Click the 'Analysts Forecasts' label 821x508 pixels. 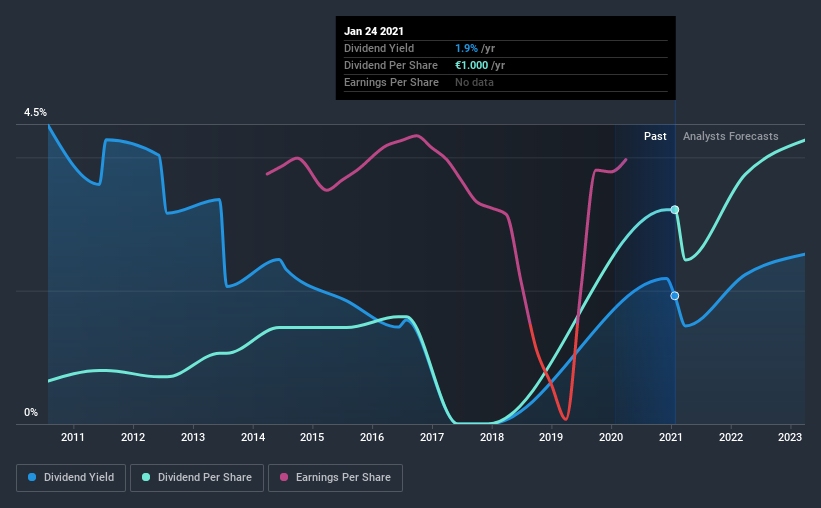pyautogui.click(x=730, y=136)
